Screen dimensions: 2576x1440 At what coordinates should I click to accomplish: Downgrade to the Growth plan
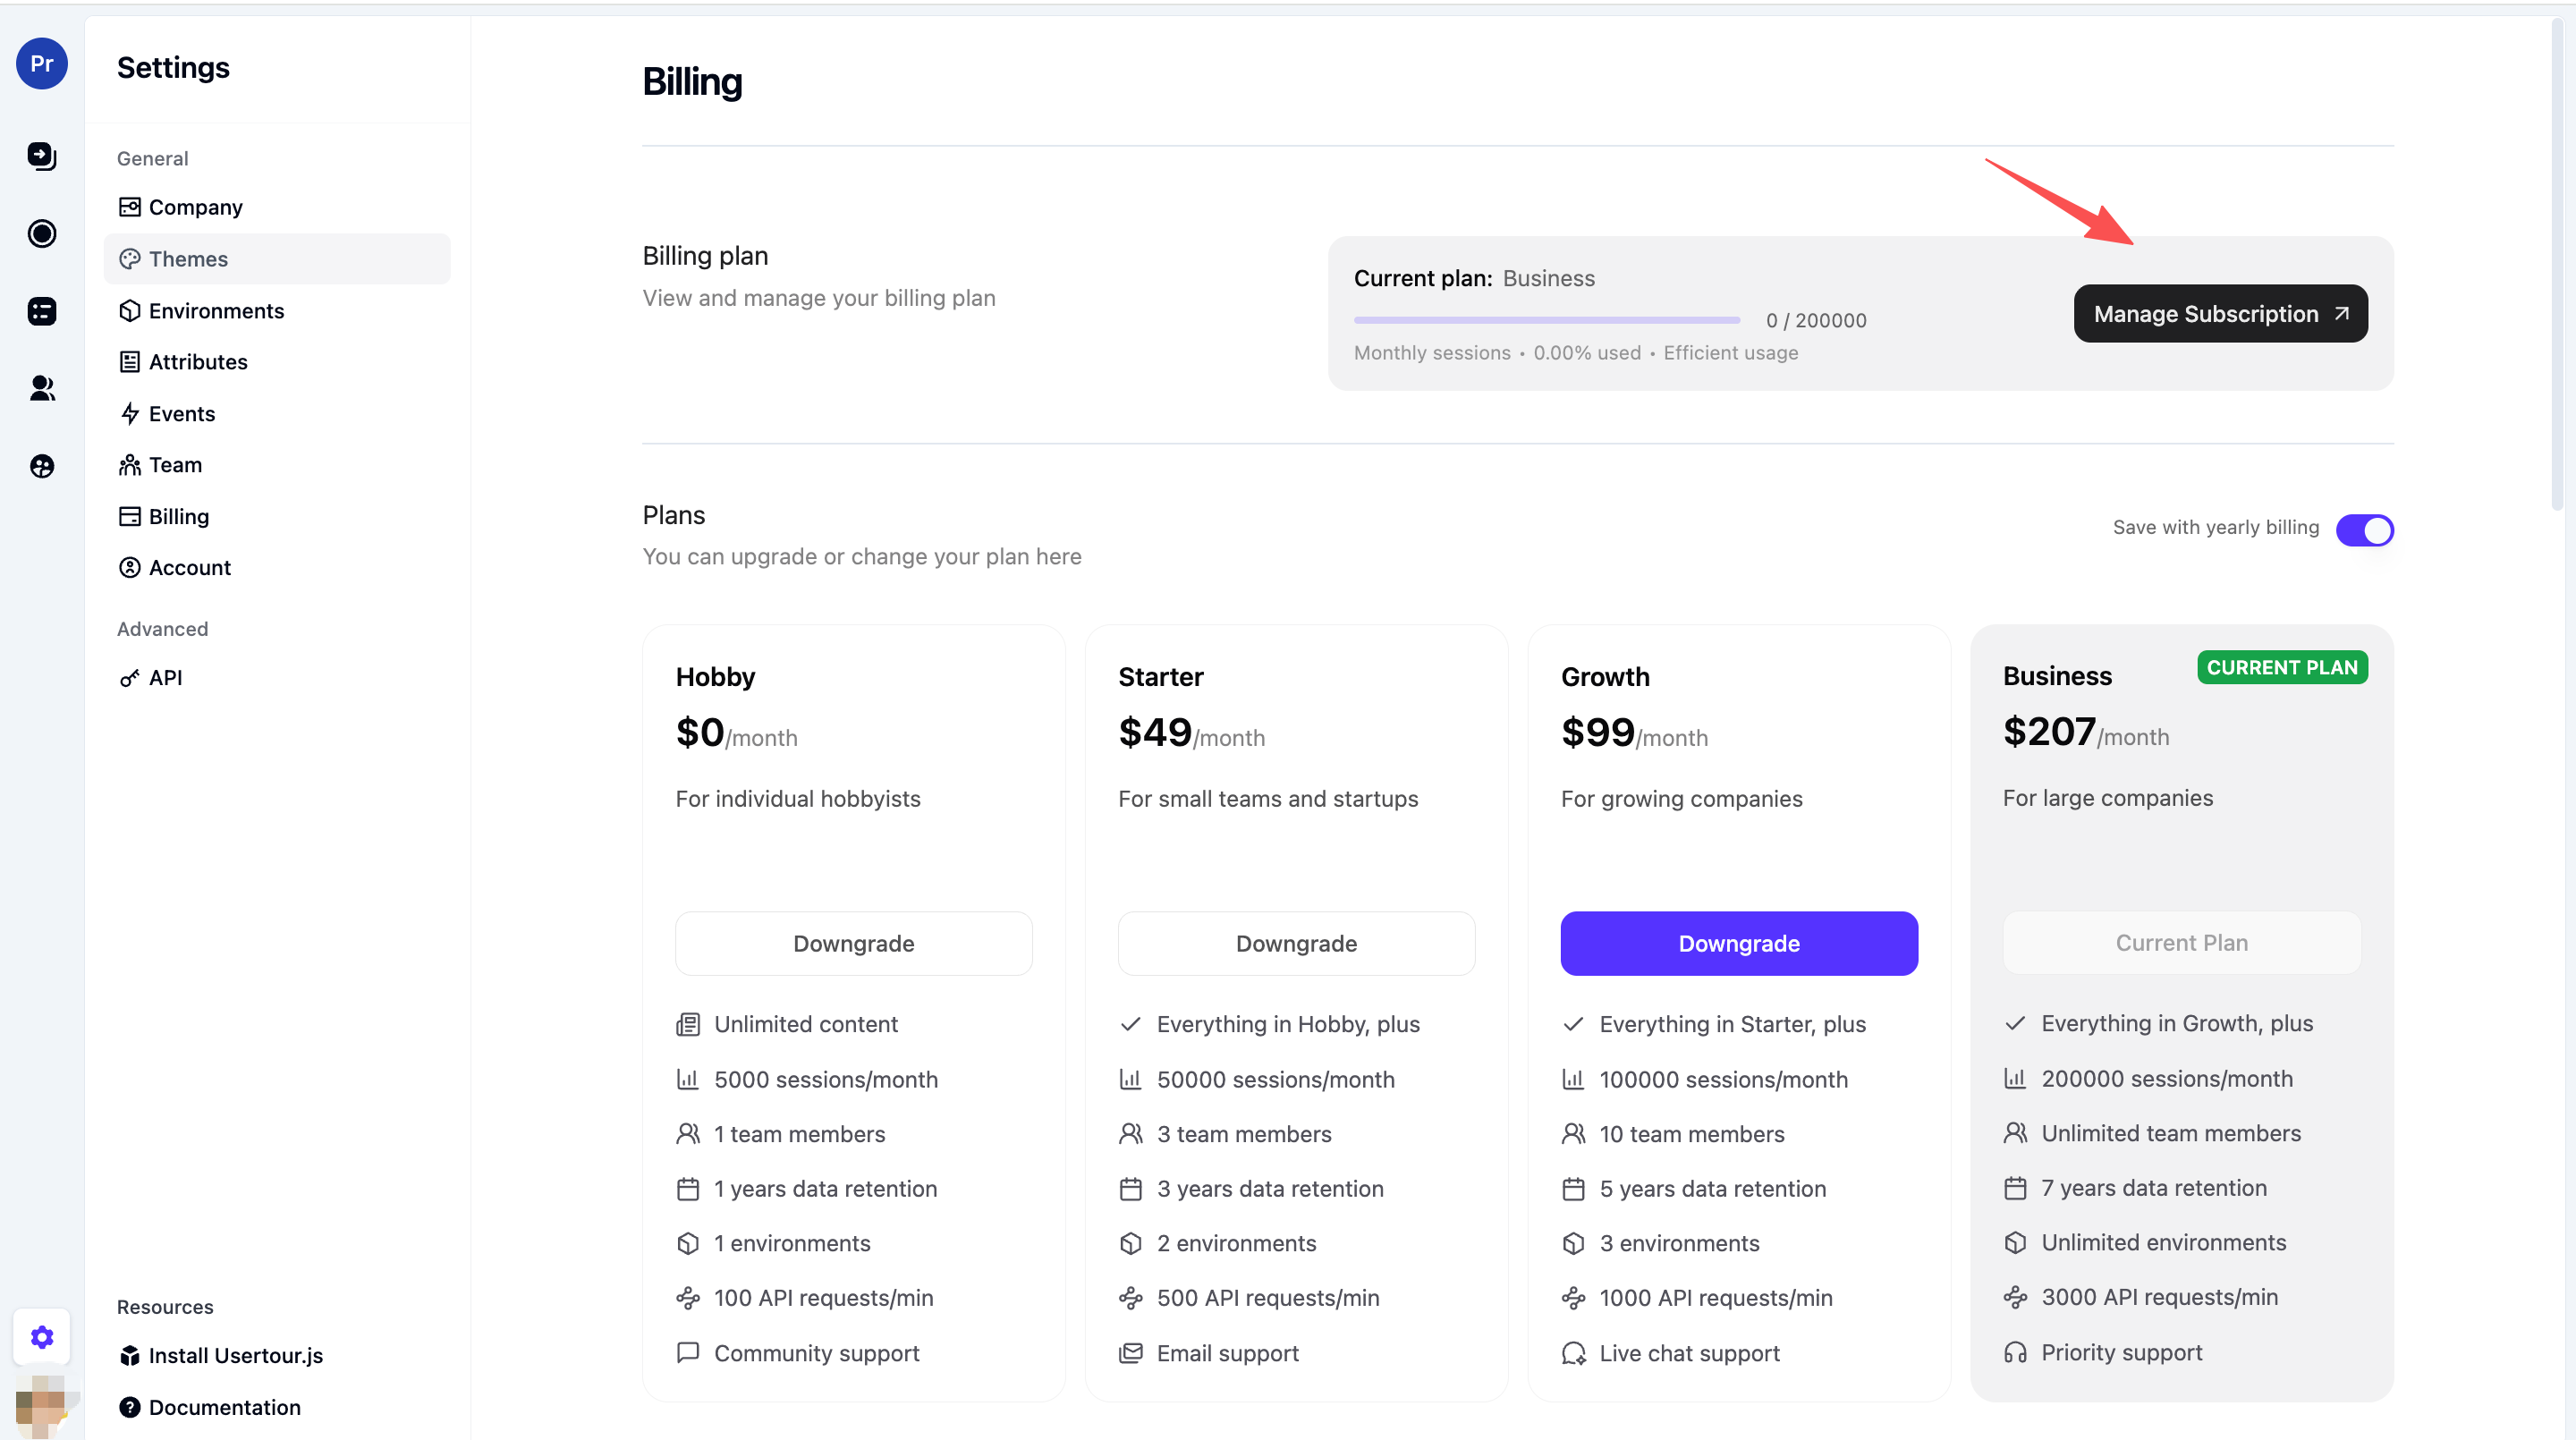coord(1738,943)
